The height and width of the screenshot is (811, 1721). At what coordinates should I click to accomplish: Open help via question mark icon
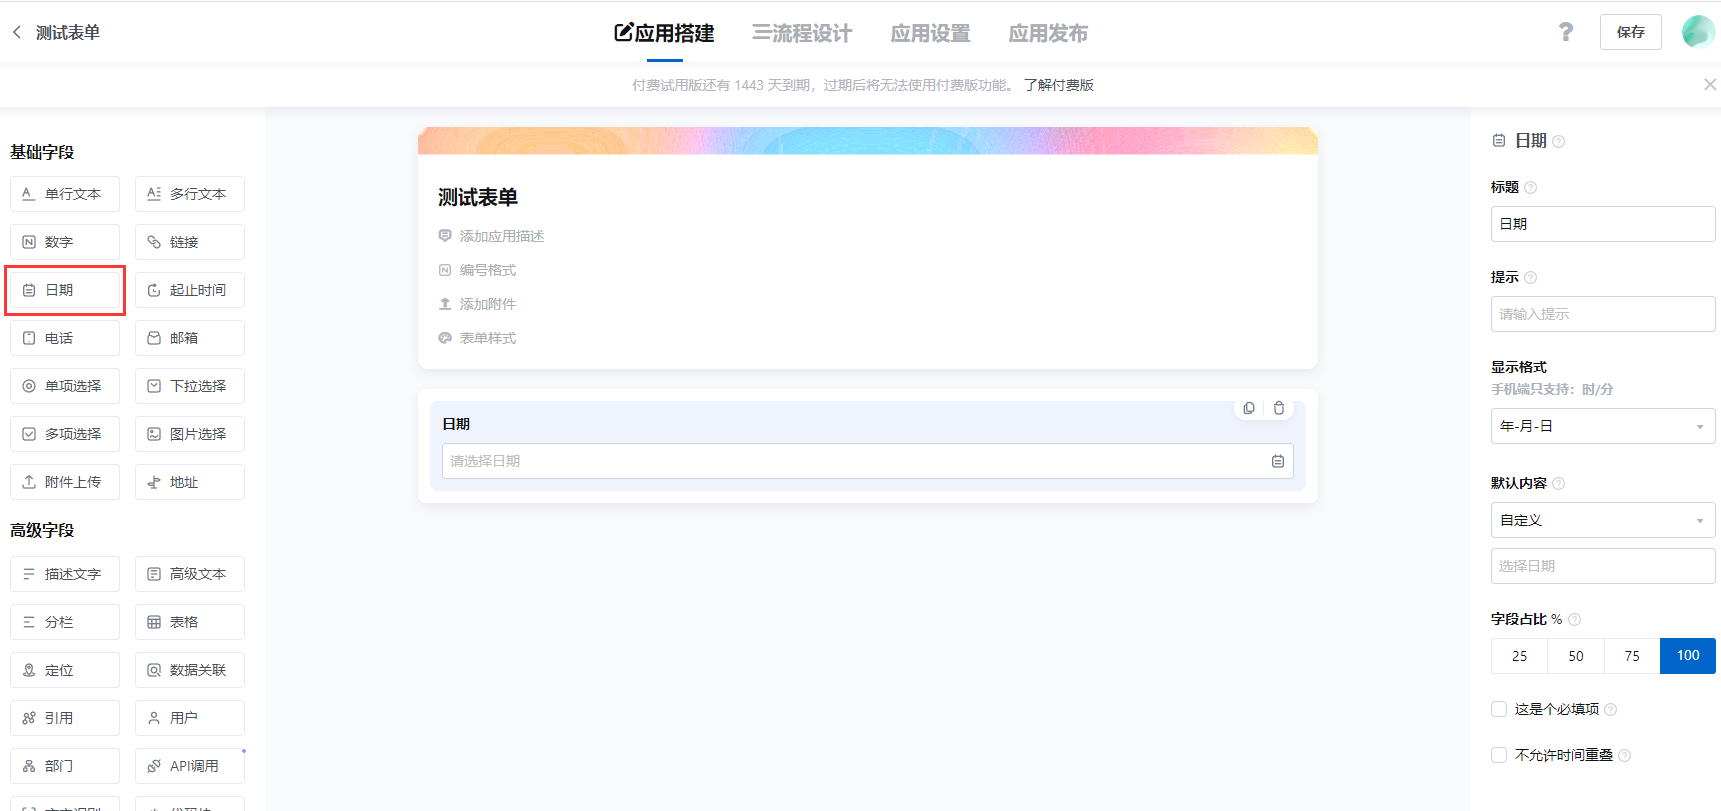point(1566,32)
